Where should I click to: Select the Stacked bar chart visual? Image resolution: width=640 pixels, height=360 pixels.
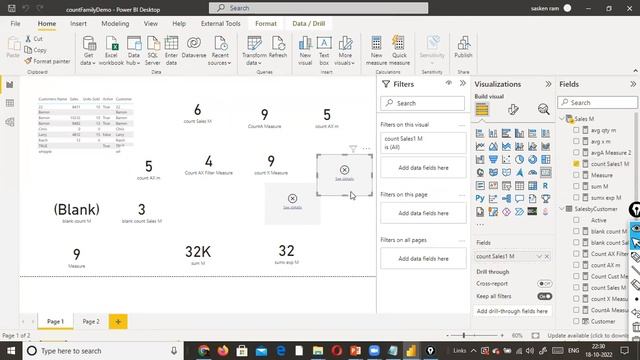click(480, 133)
